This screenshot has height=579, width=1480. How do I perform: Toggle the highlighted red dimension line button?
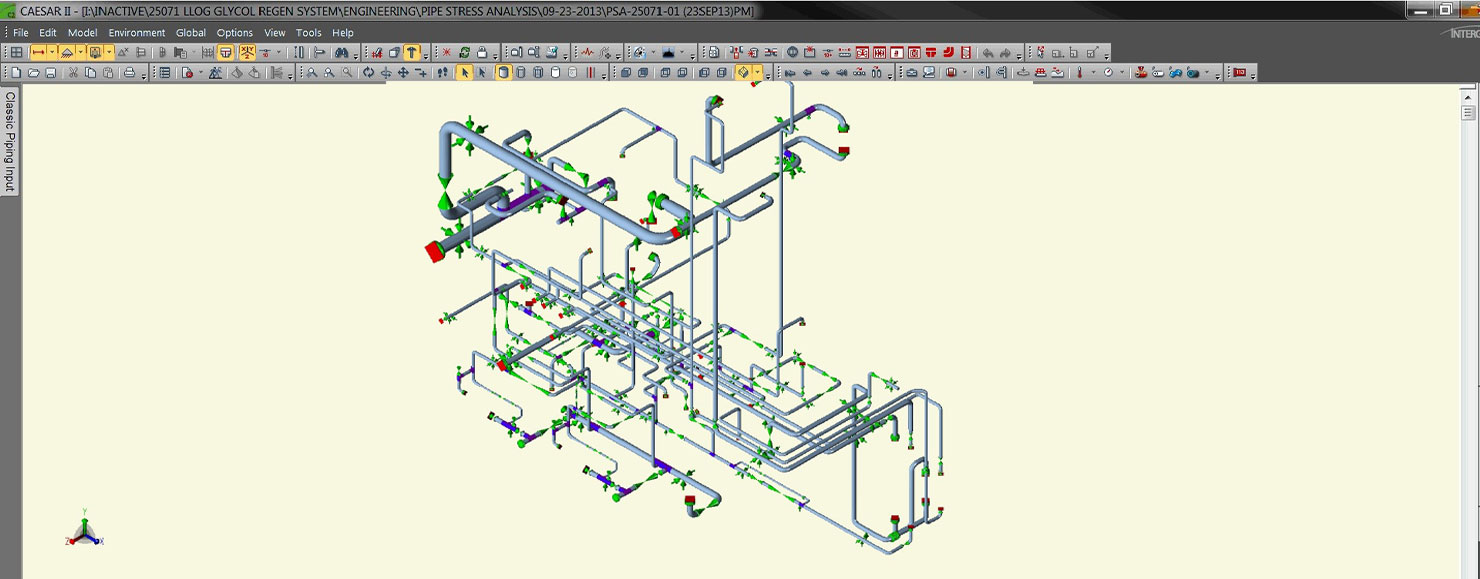pos(39,52)
